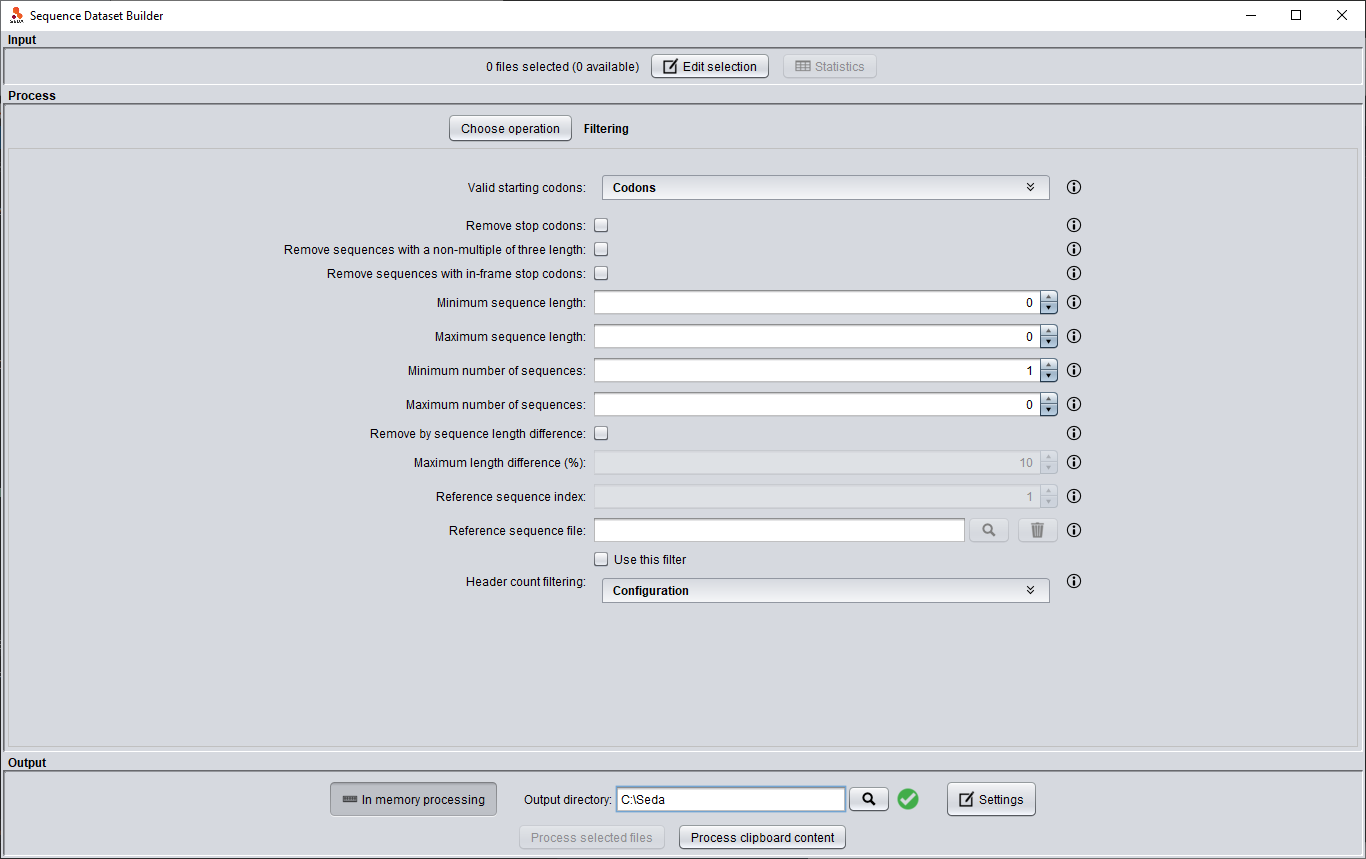1366x859 pixels.
Task: Open info for Header count filtering
Action: point(1074,581)
